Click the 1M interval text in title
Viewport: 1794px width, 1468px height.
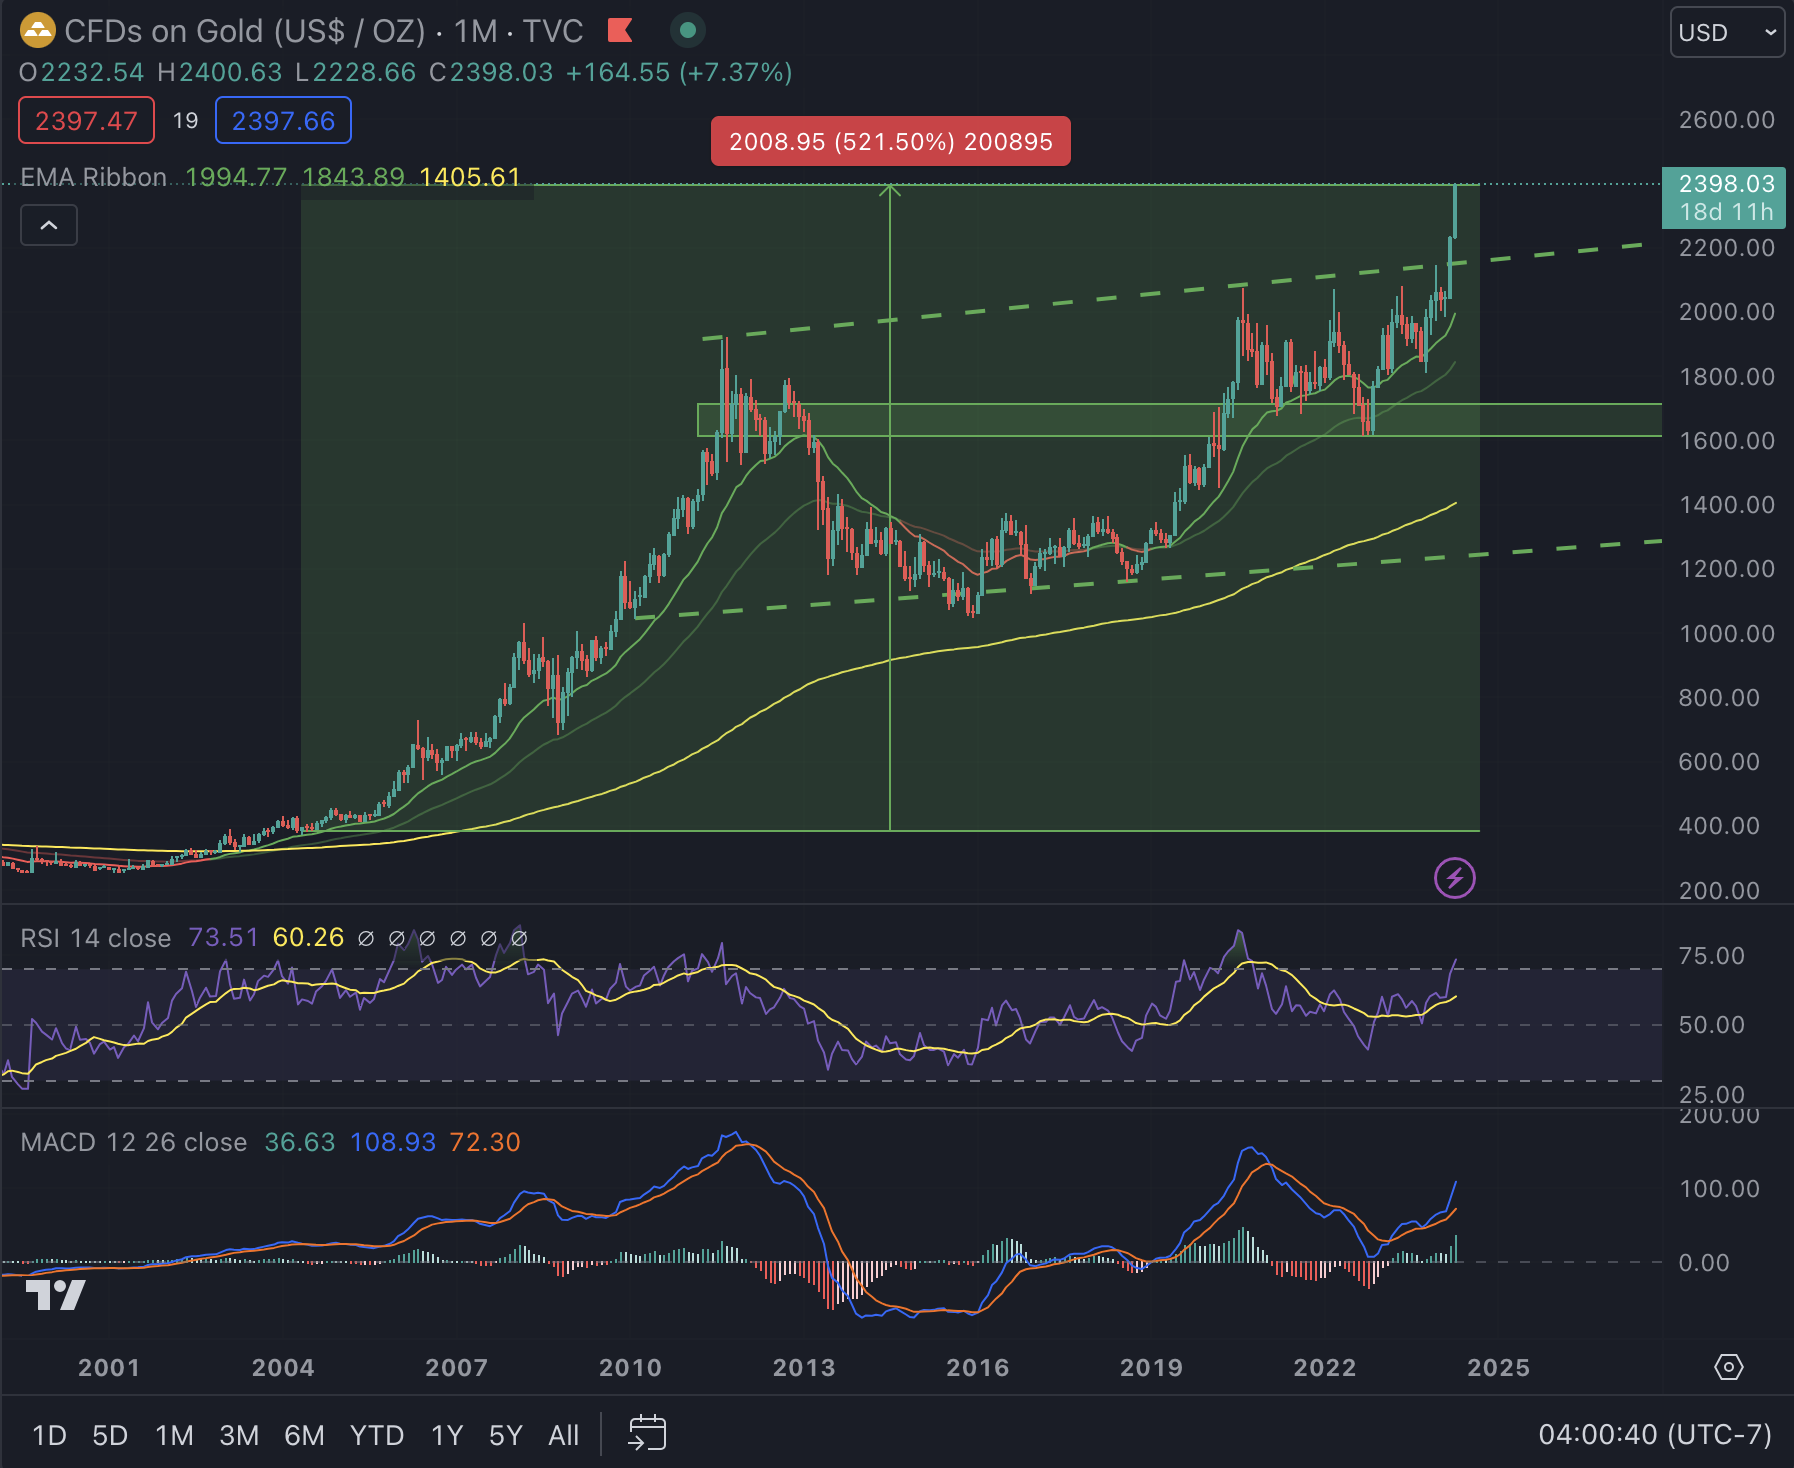[x=475, y=31]
